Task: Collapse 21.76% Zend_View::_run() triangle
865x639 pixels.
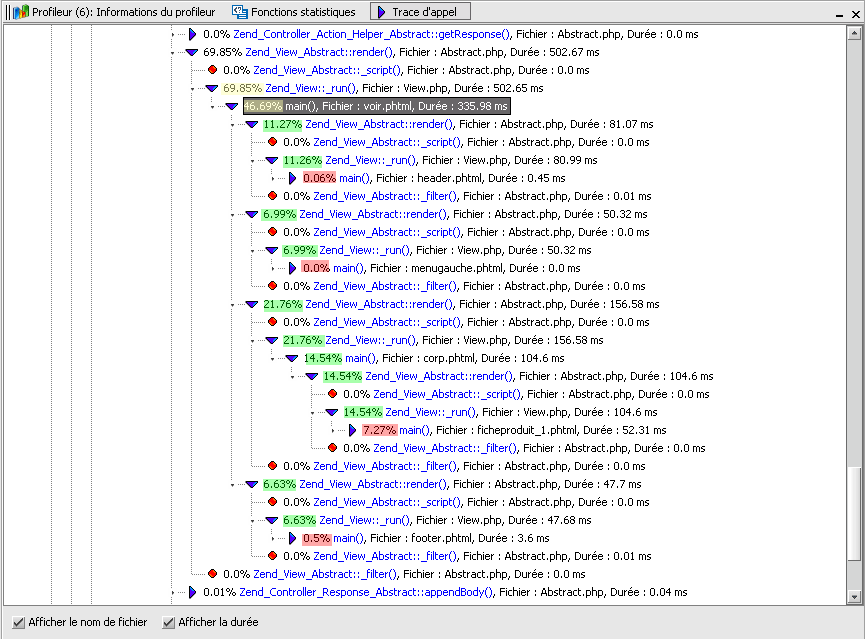Action: point(271,340)
